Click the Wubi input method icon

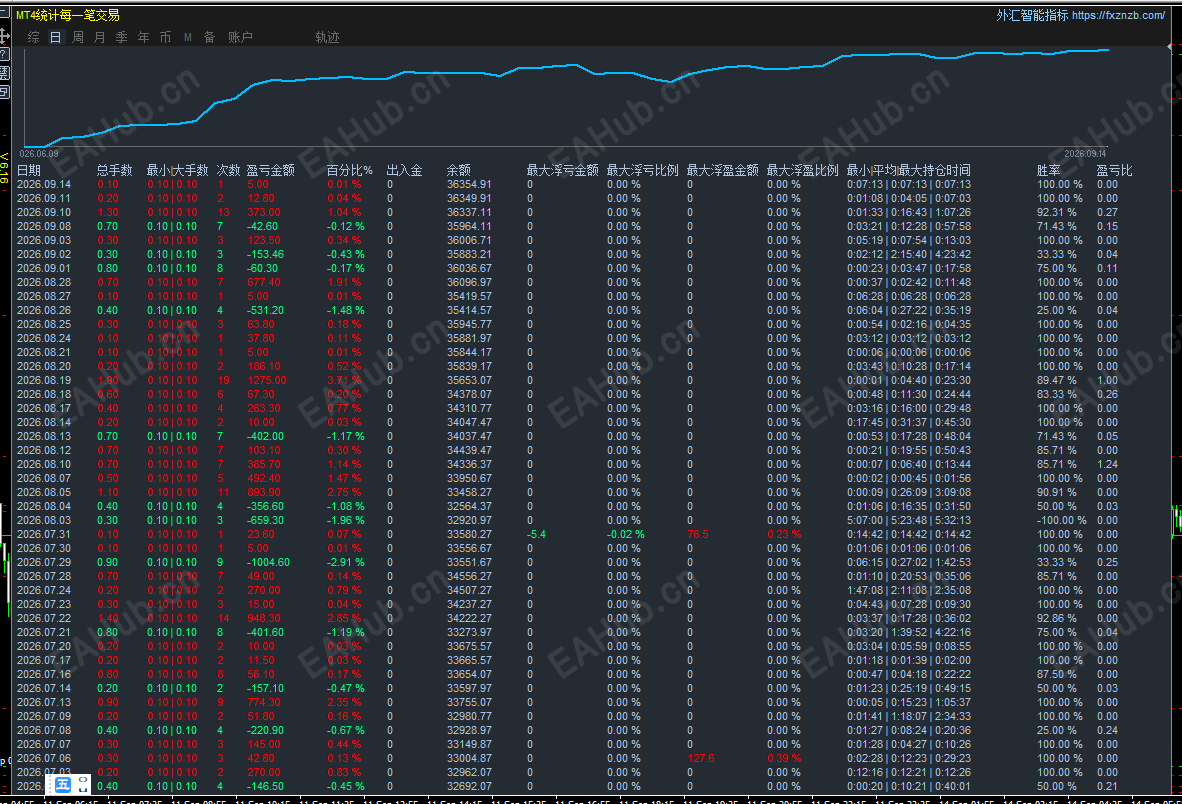click(x=63, y=784)
